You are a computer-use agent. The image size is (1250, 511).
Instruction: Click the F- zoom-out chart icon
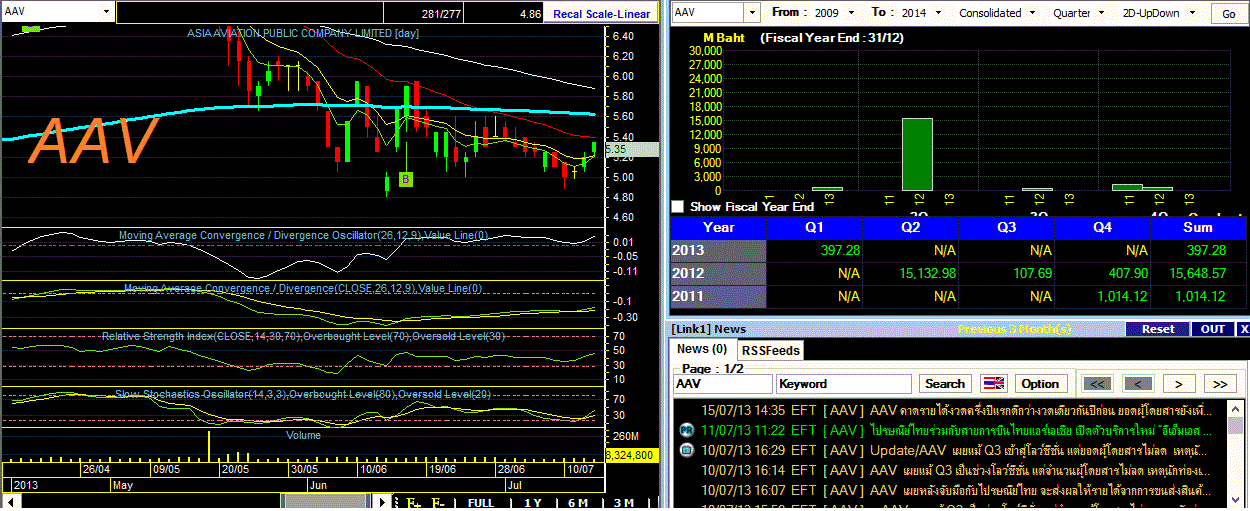click(x=438, y=503)
